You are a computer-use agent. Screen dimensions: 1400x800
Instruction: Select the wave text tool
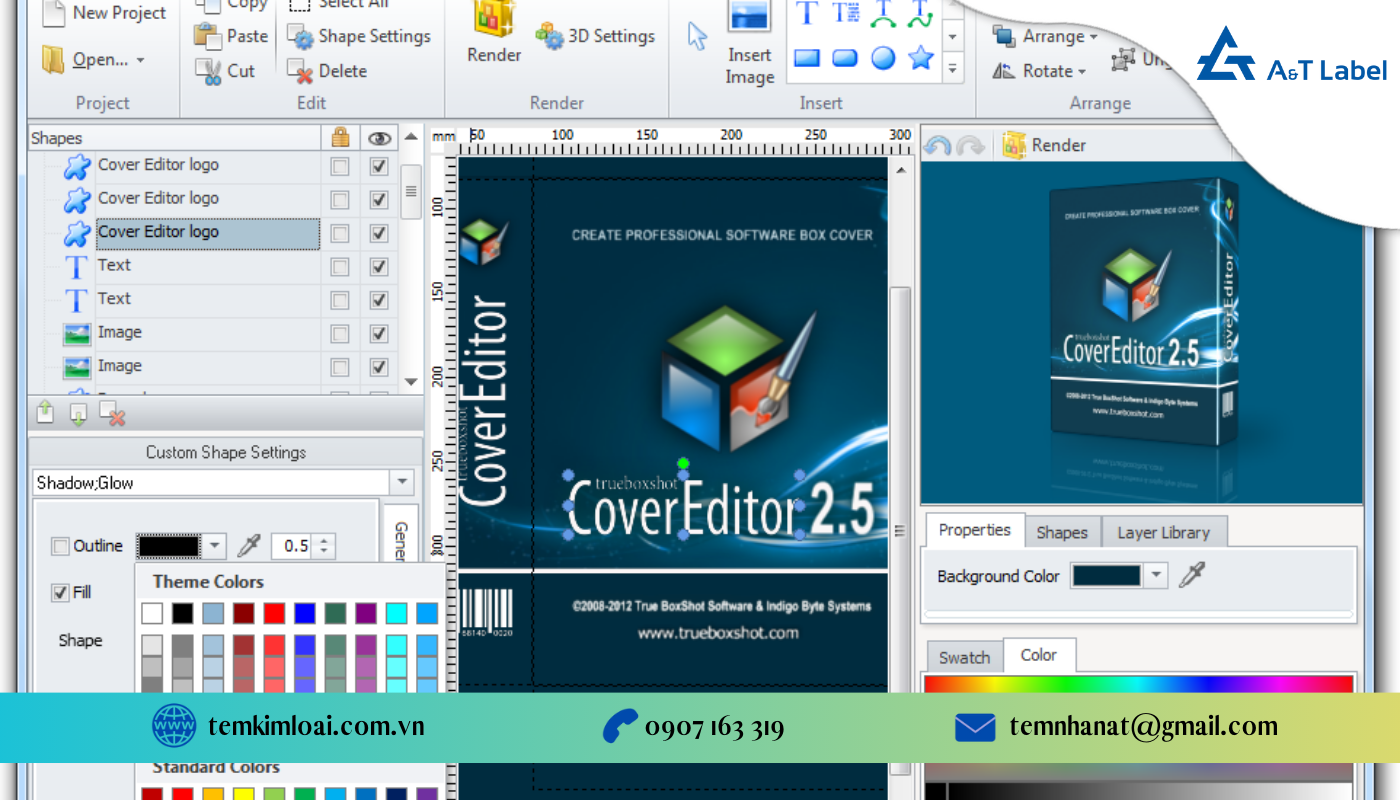[920, 12]
